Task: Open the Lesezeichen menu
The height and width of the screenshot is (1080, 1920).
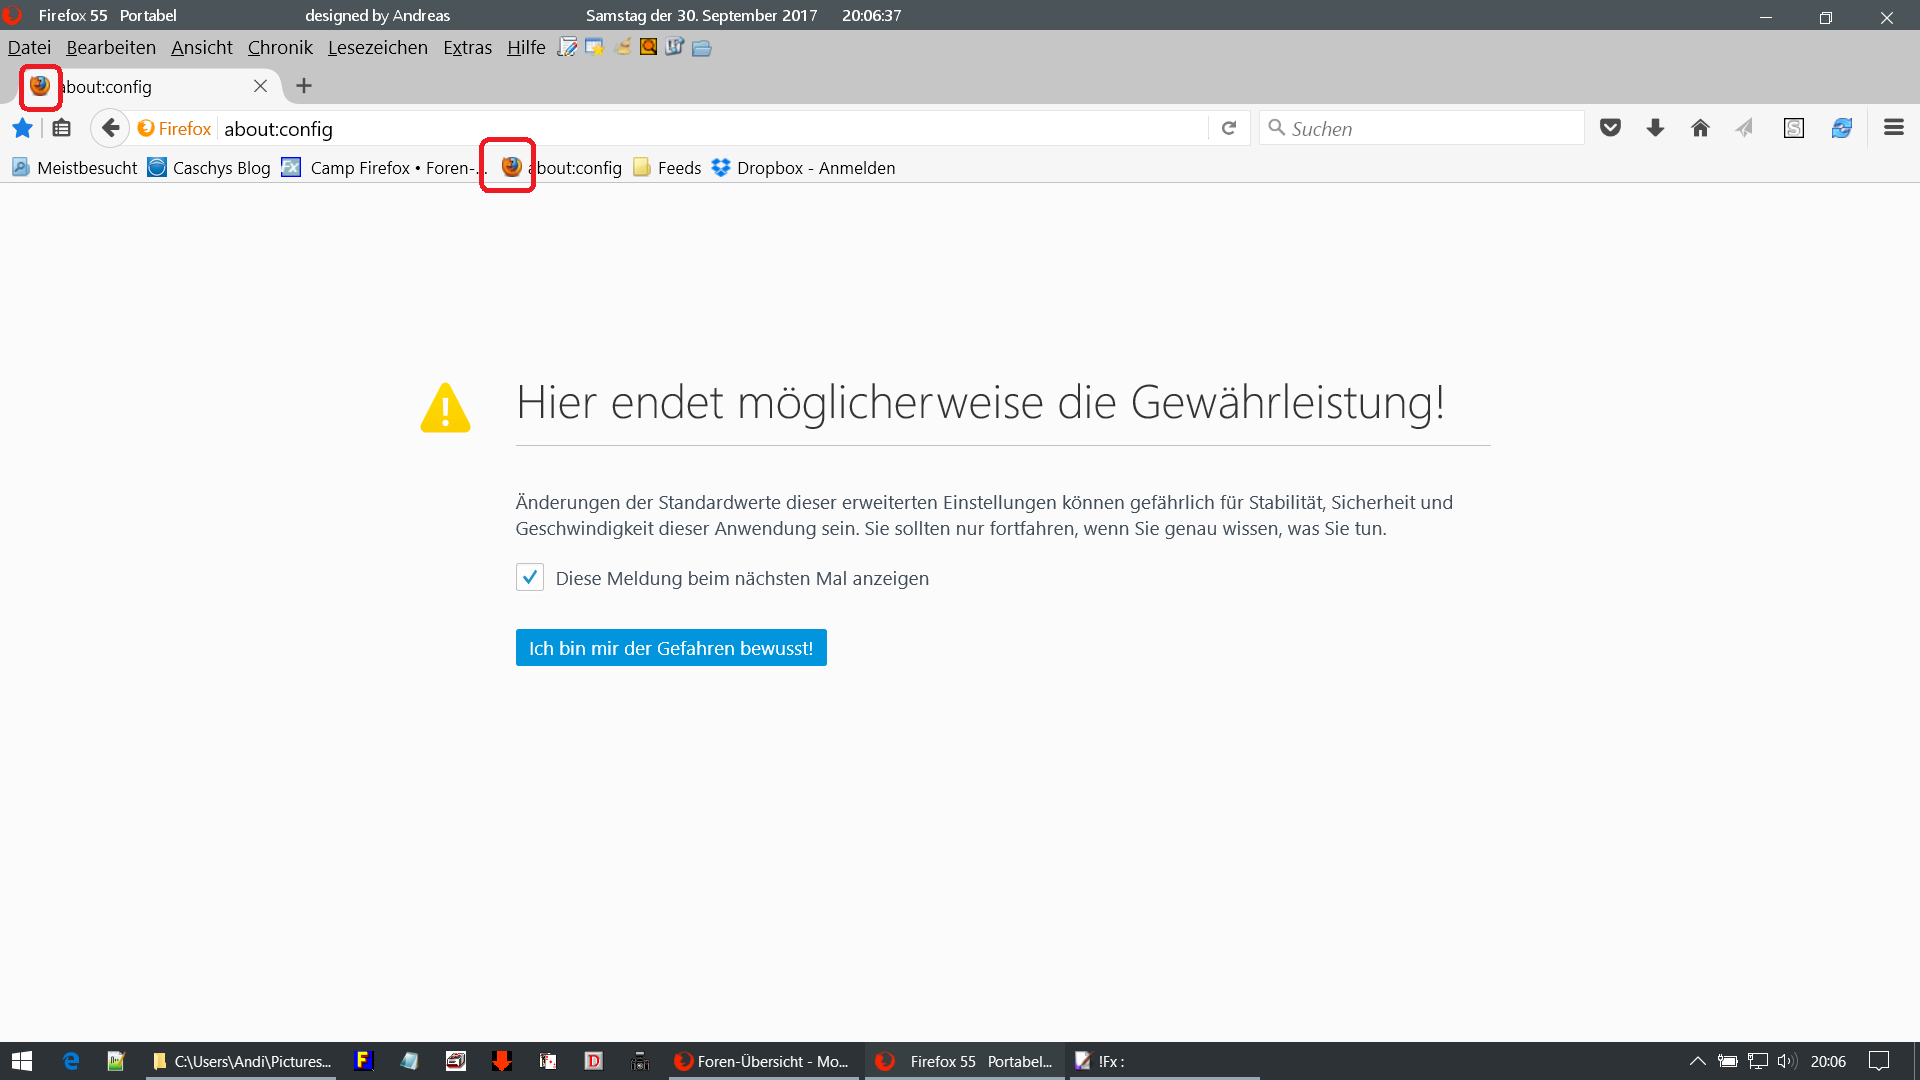Action: click(x=377, y=48)
